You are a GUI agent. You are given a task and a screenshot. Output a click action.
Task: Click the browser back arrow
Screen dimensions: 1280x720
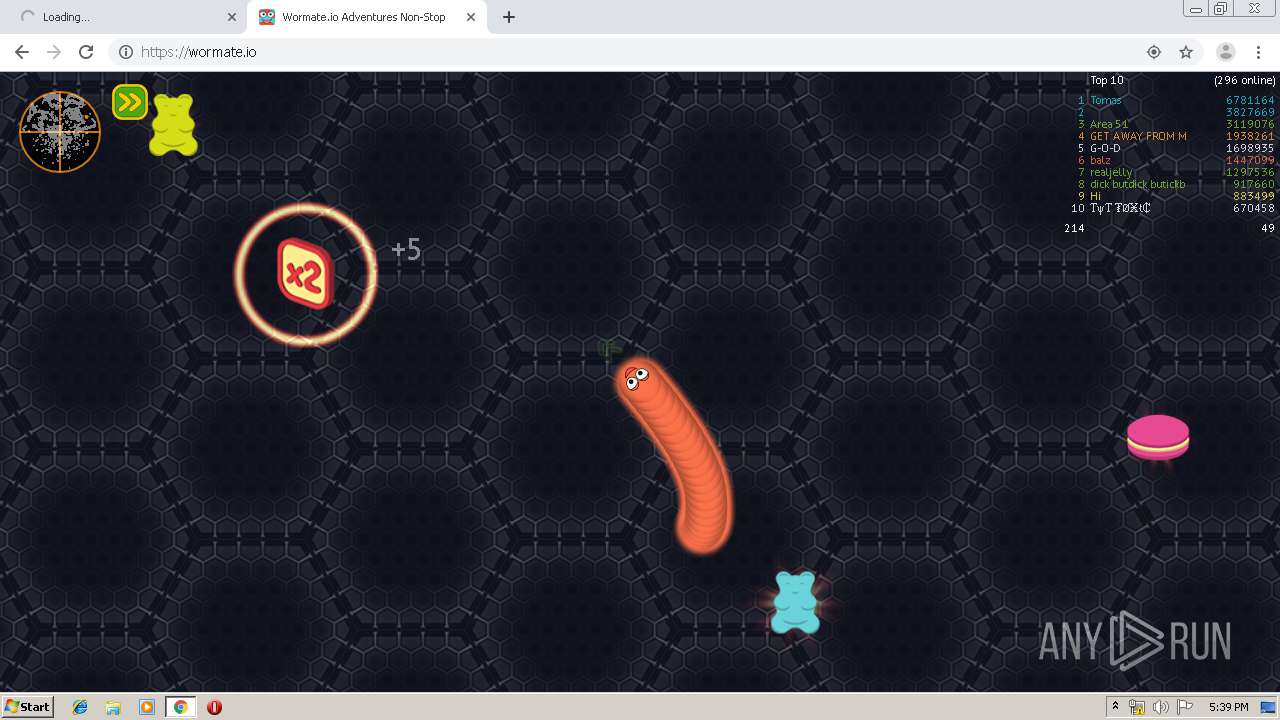pos(22,52)
